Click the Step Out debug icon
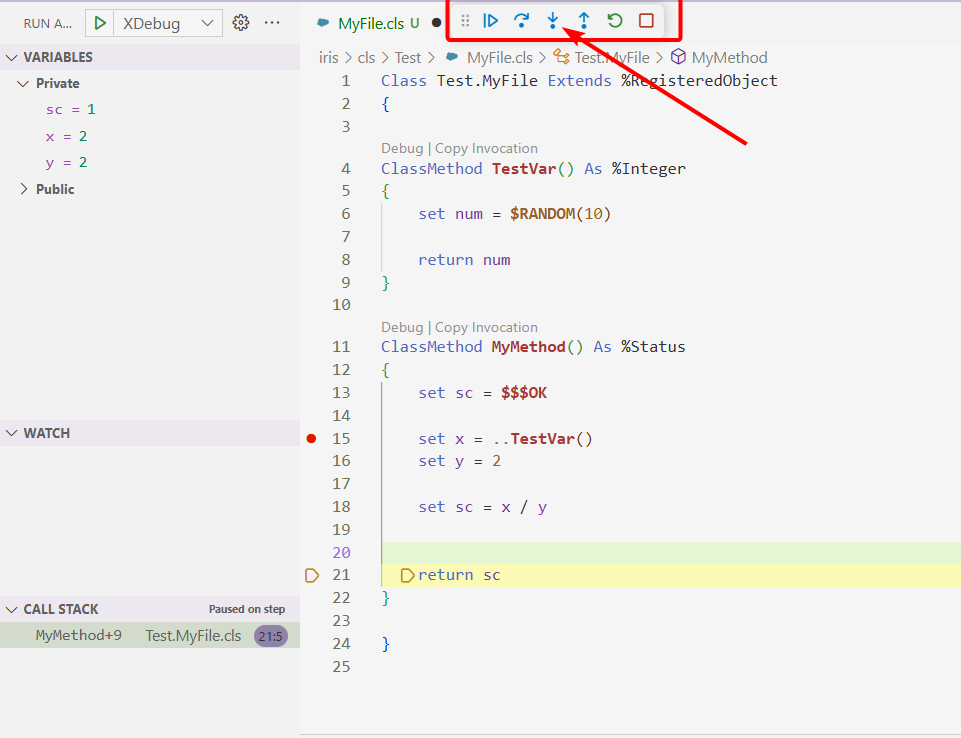This screenshot has height=738, width=961. coord(584,20)
